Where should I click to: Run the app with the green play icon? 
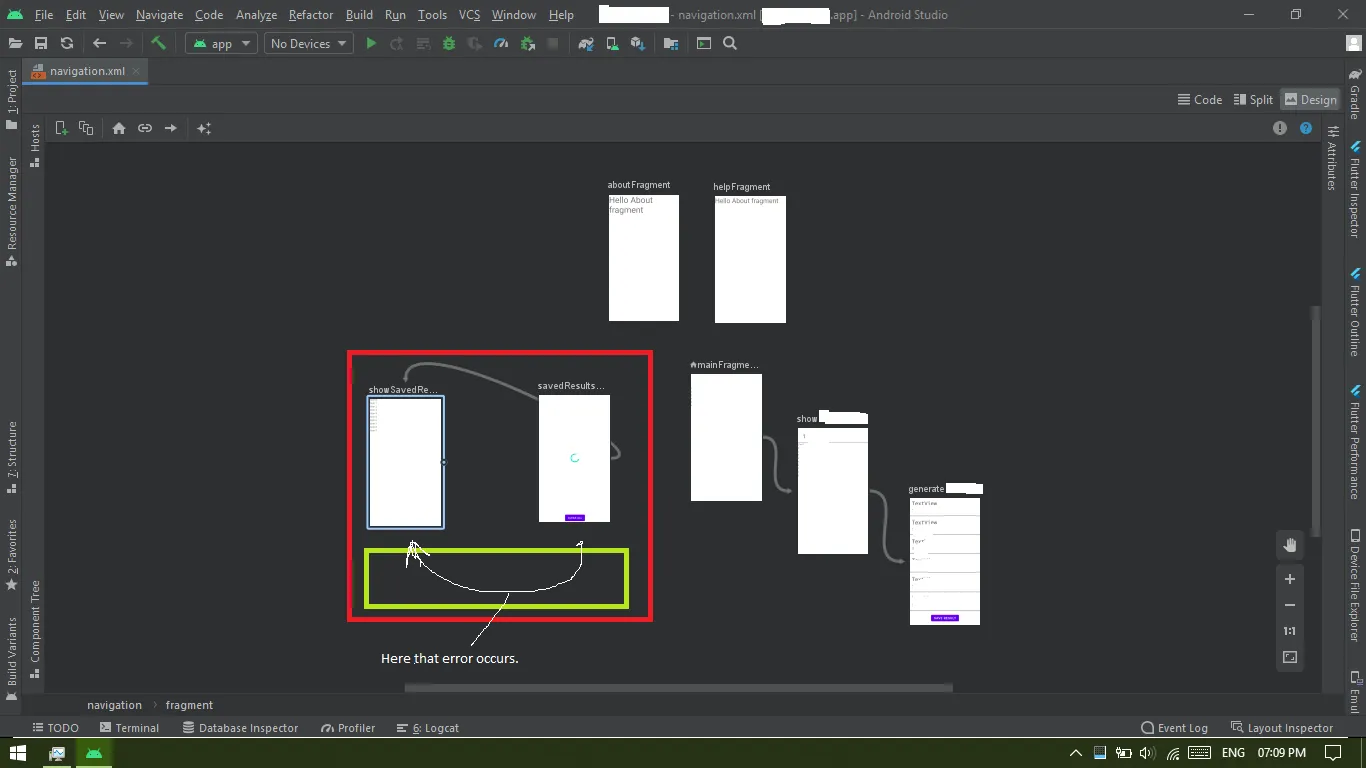[371, 43]
